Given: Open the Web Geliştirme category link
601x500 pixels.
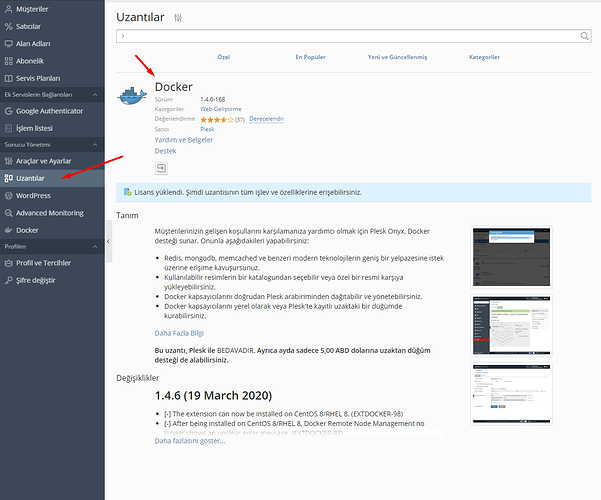Looking at the screenshot, I should point(221,109).
